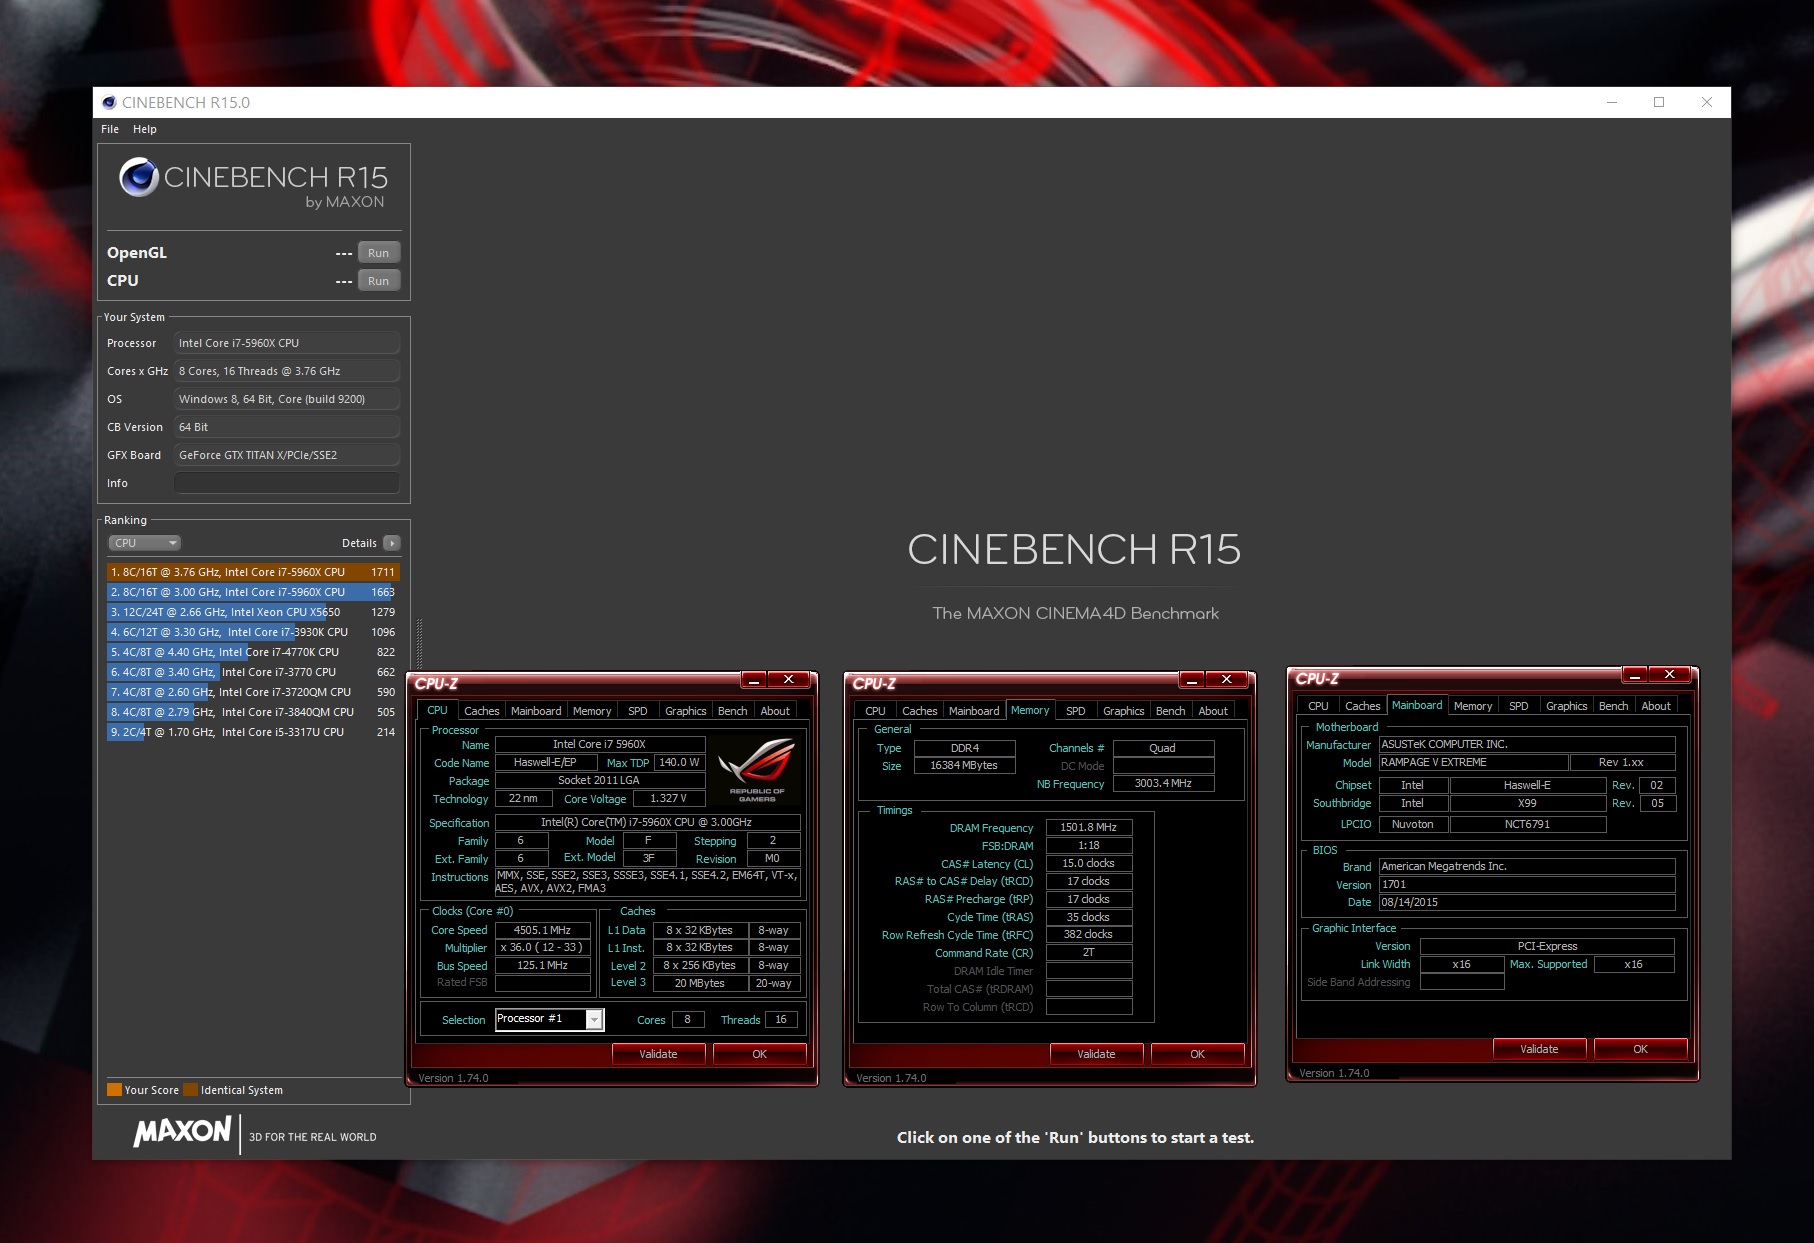Viewport: 1814px width, 1243px height.
Task: Minimize the Cinebench window
Action: coord(1612,102)
